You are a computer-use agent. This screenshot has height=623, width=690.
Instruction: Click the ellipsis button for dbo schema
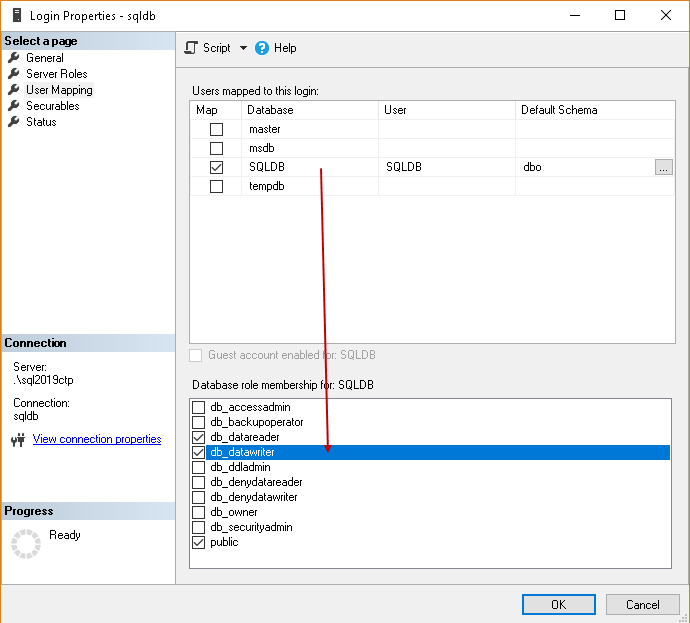click(x=664, y=167)
